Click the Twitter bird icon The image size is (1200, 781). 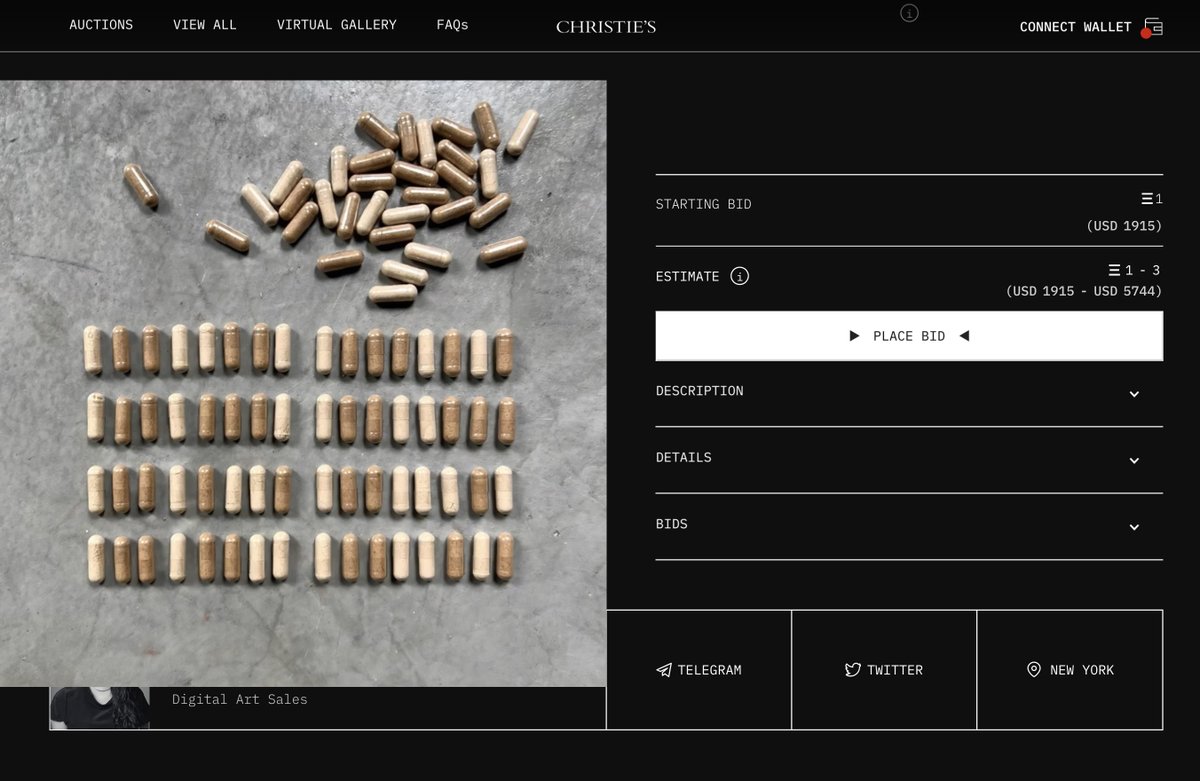pyautogui.click(x=852, y=670)
